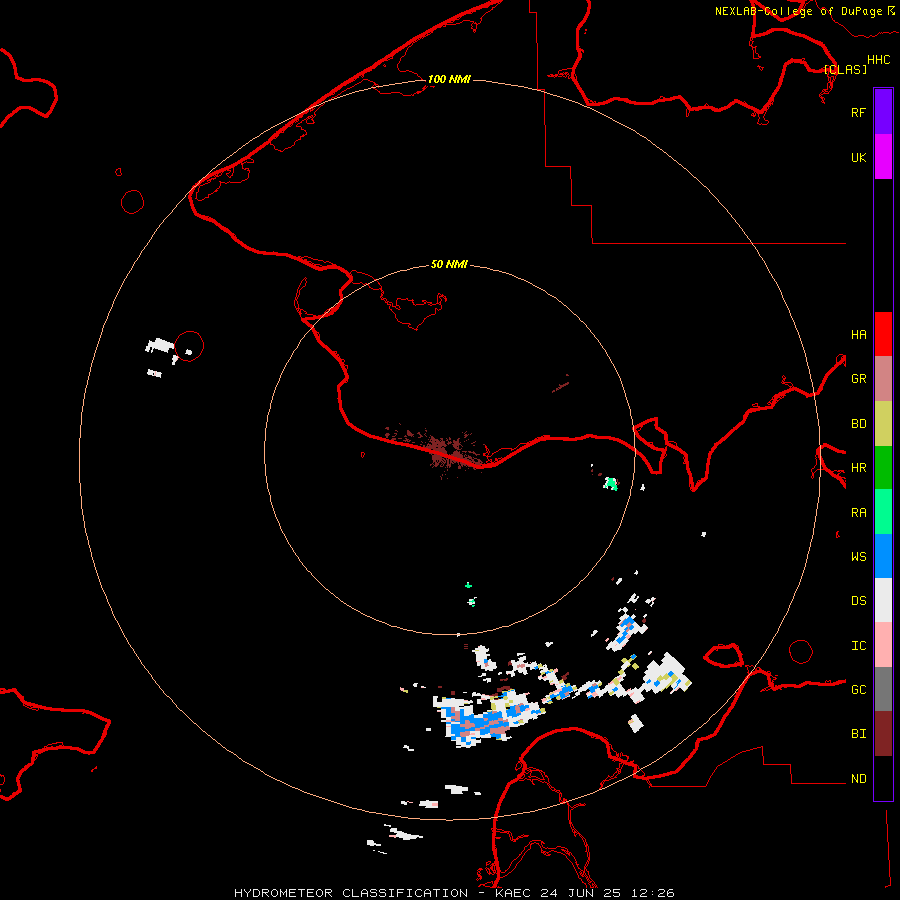Screen dimensions: 900x900
Task: Click the UK magenta legend swatch
Action: point(883,157)
